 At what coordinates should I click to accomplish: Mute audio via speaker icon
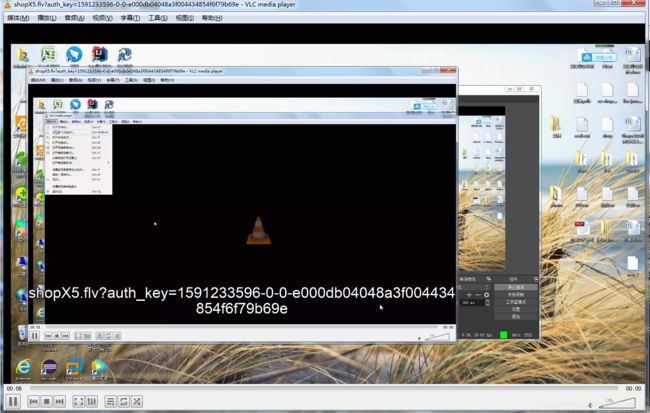tap(590, 405)
